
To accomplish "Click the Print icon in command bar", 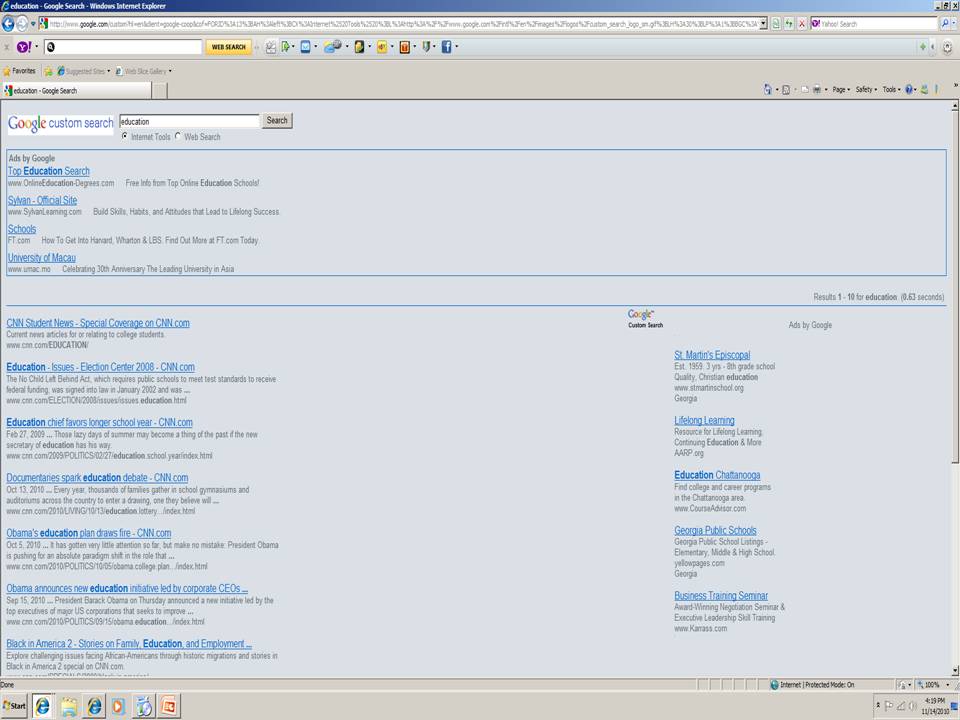I will point(816,89).
